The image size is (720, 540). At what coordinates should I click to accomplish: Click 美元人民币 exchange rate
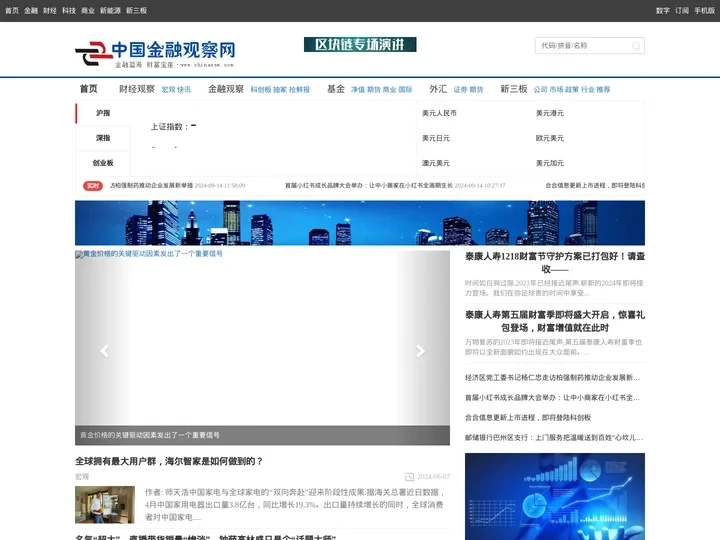coord(439,113)
